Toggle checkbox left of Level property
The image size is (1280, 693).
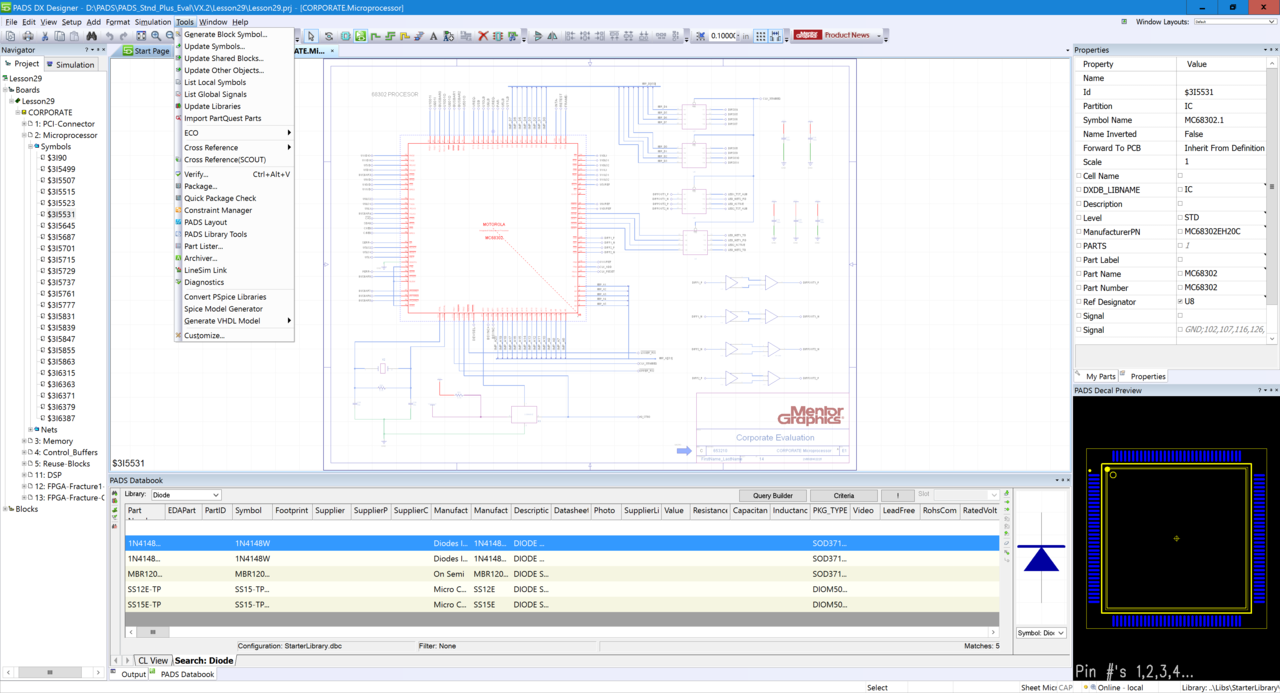pos(1078,217)
